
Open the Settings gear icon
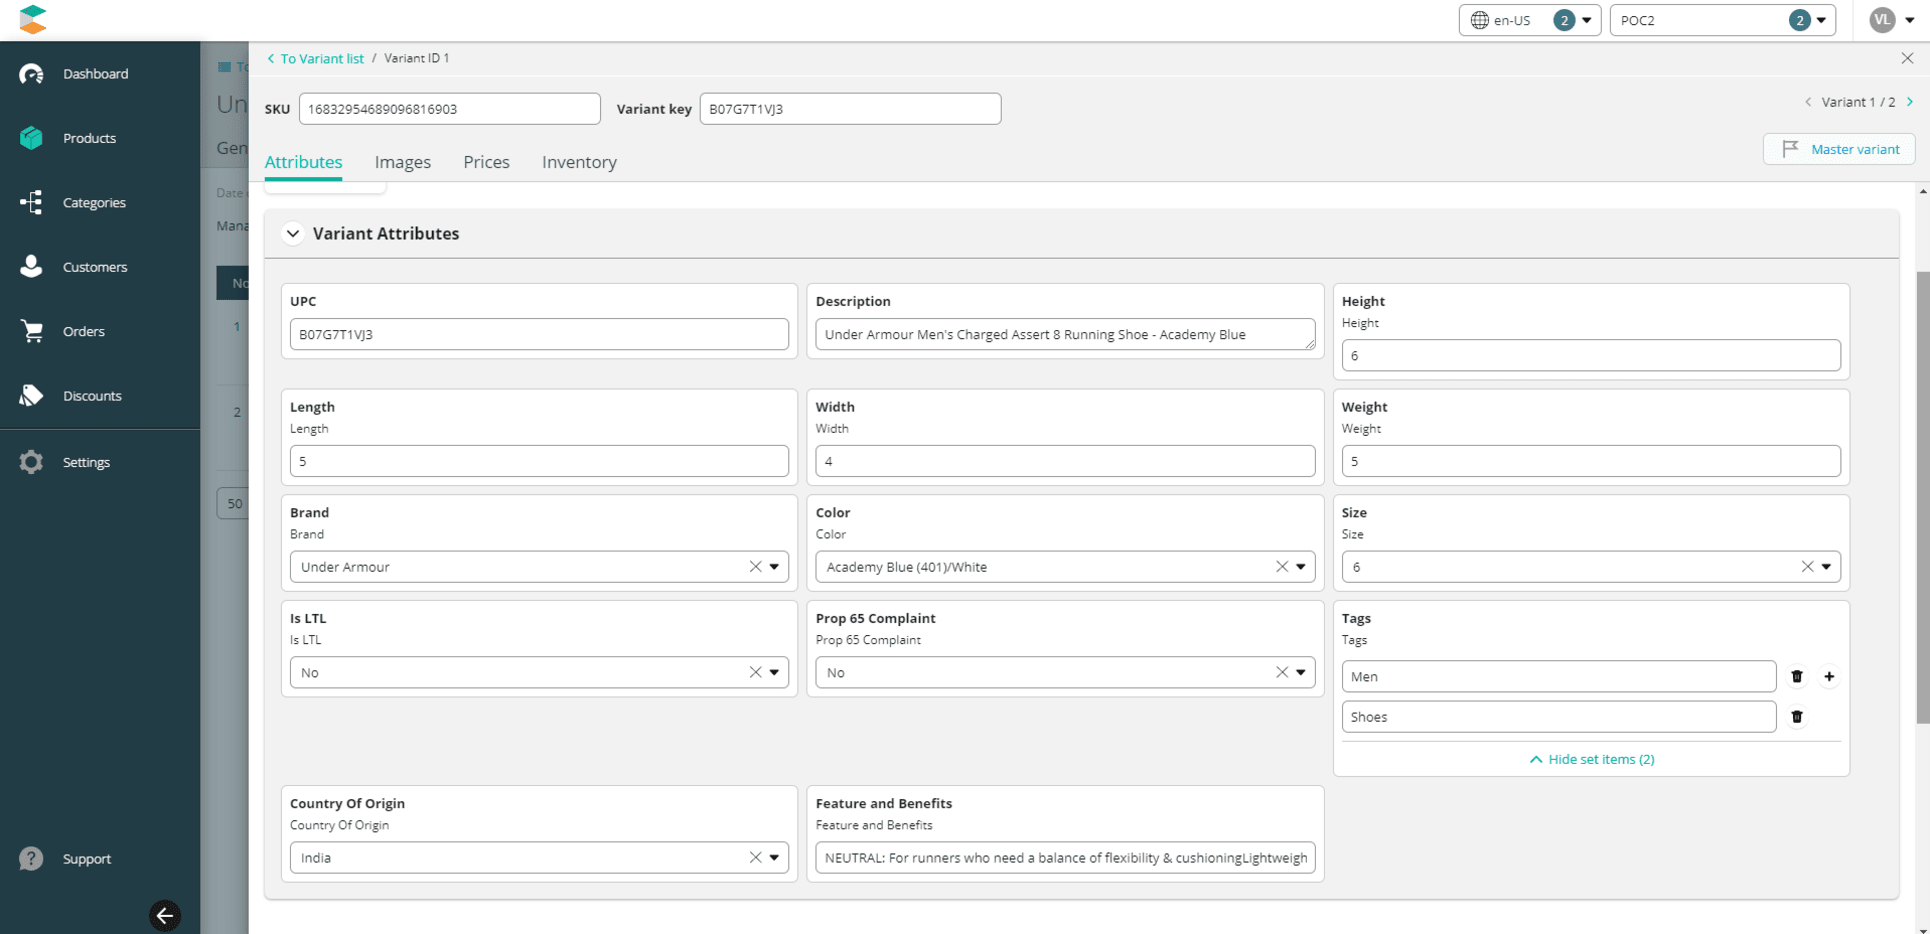point(32,462)
